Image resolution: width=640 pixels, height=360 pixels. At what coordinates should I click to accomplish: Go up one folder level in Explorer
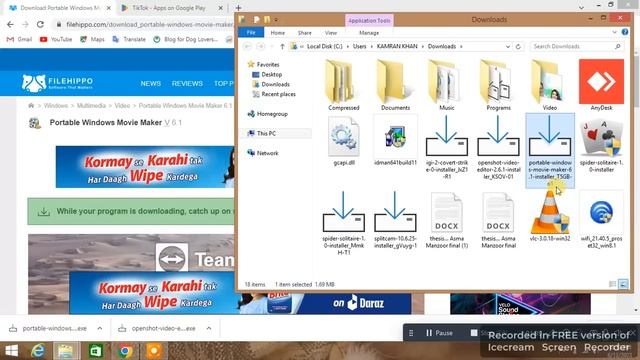click(282, 47)
